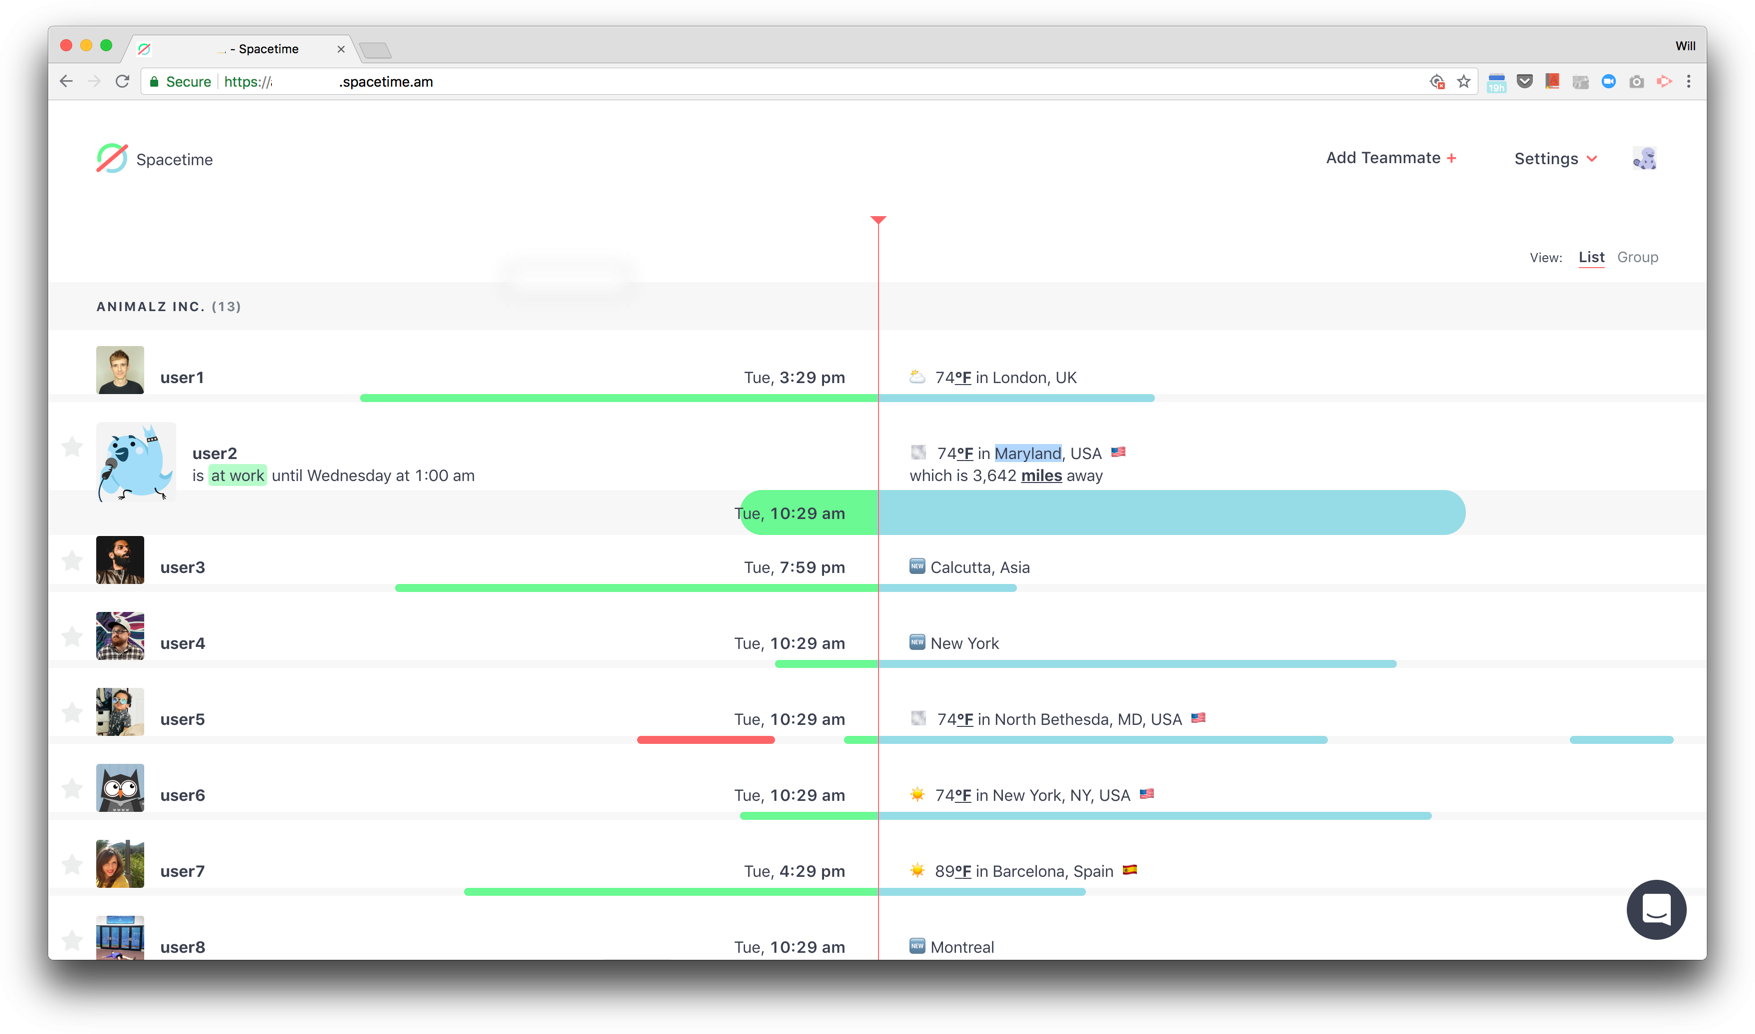Click the Tue, 4:29 pm time for user7
Screen dimensions: 1755x1034
(794, 871)
